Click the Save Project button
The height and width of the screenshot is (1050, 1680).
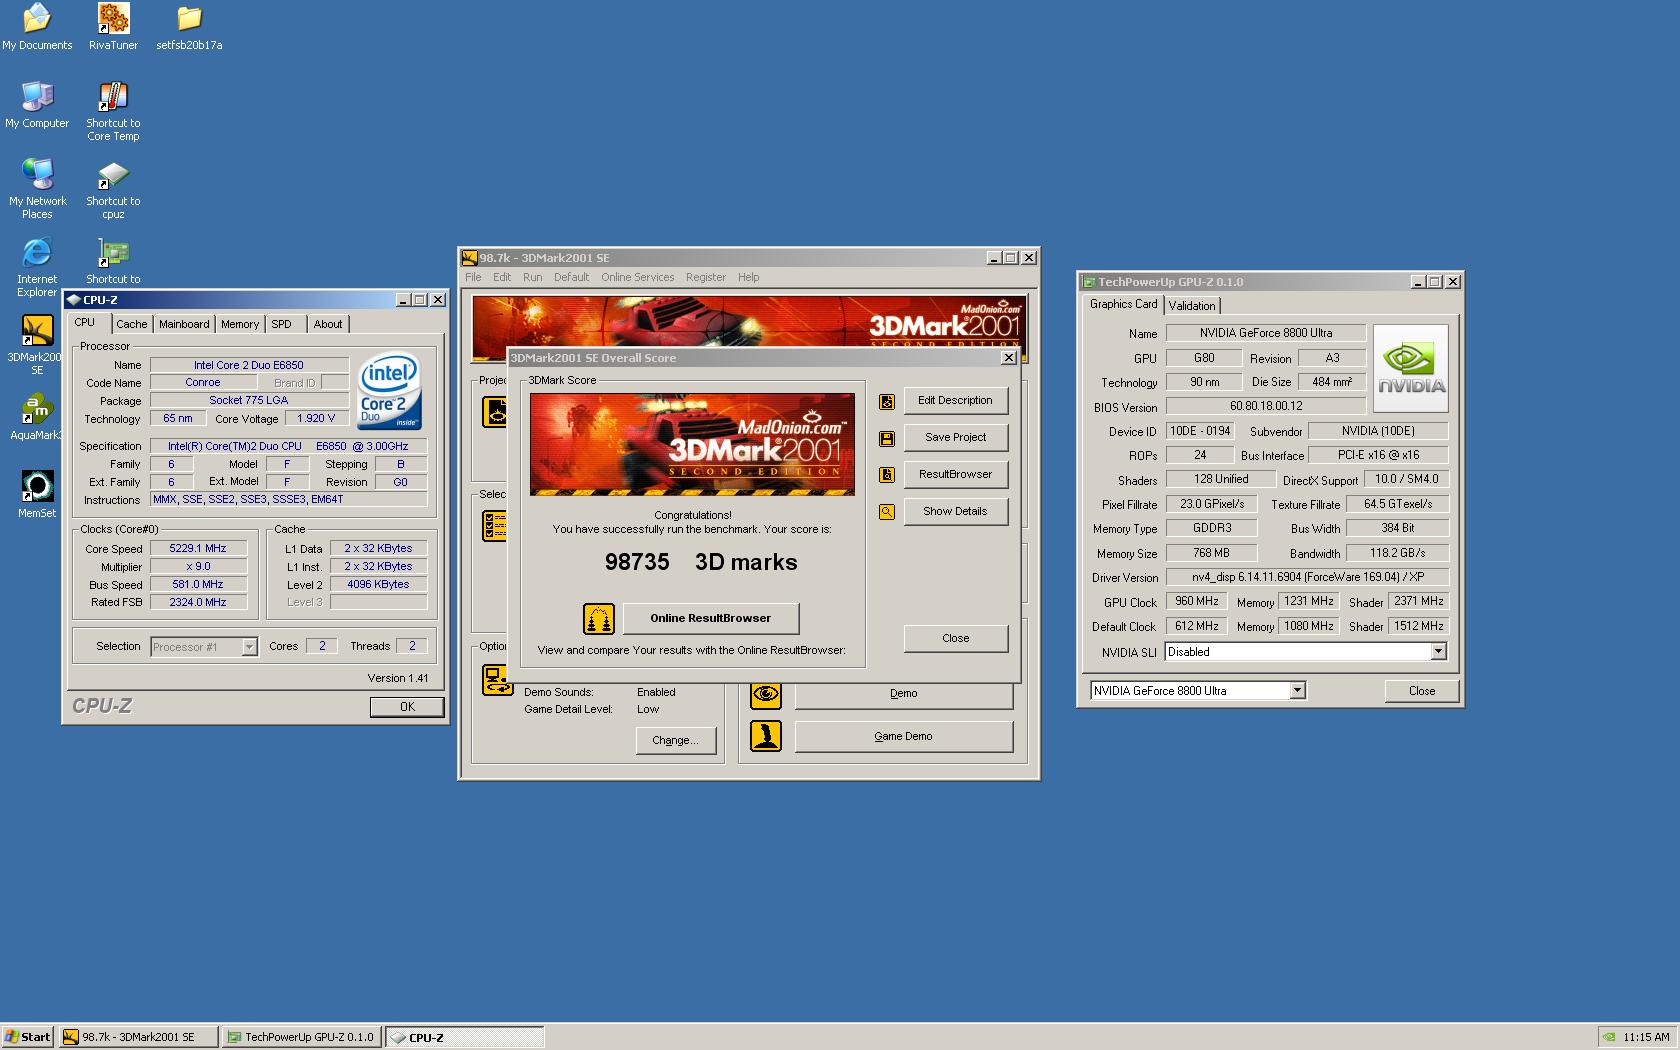(955, 437)
